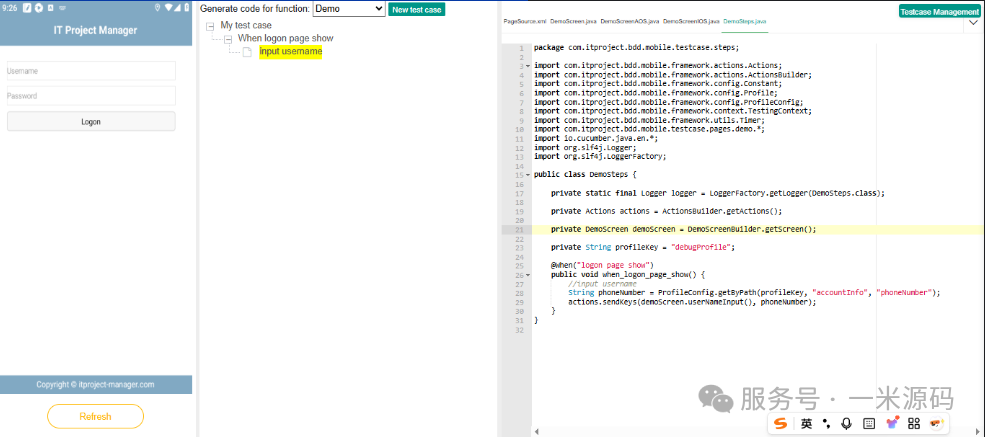Tap location icon in phone status bar
The width and height of the screenshot is (985, 437).
[x=157, y=8]
